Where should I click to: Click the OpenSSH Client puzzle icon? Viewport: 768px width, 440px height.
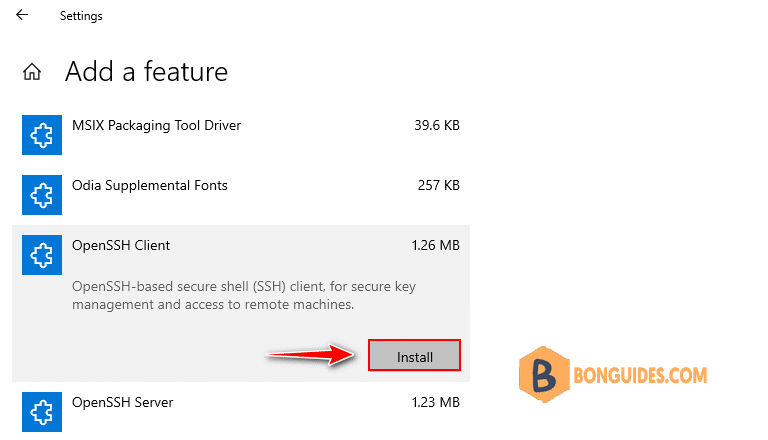(42, 255)
